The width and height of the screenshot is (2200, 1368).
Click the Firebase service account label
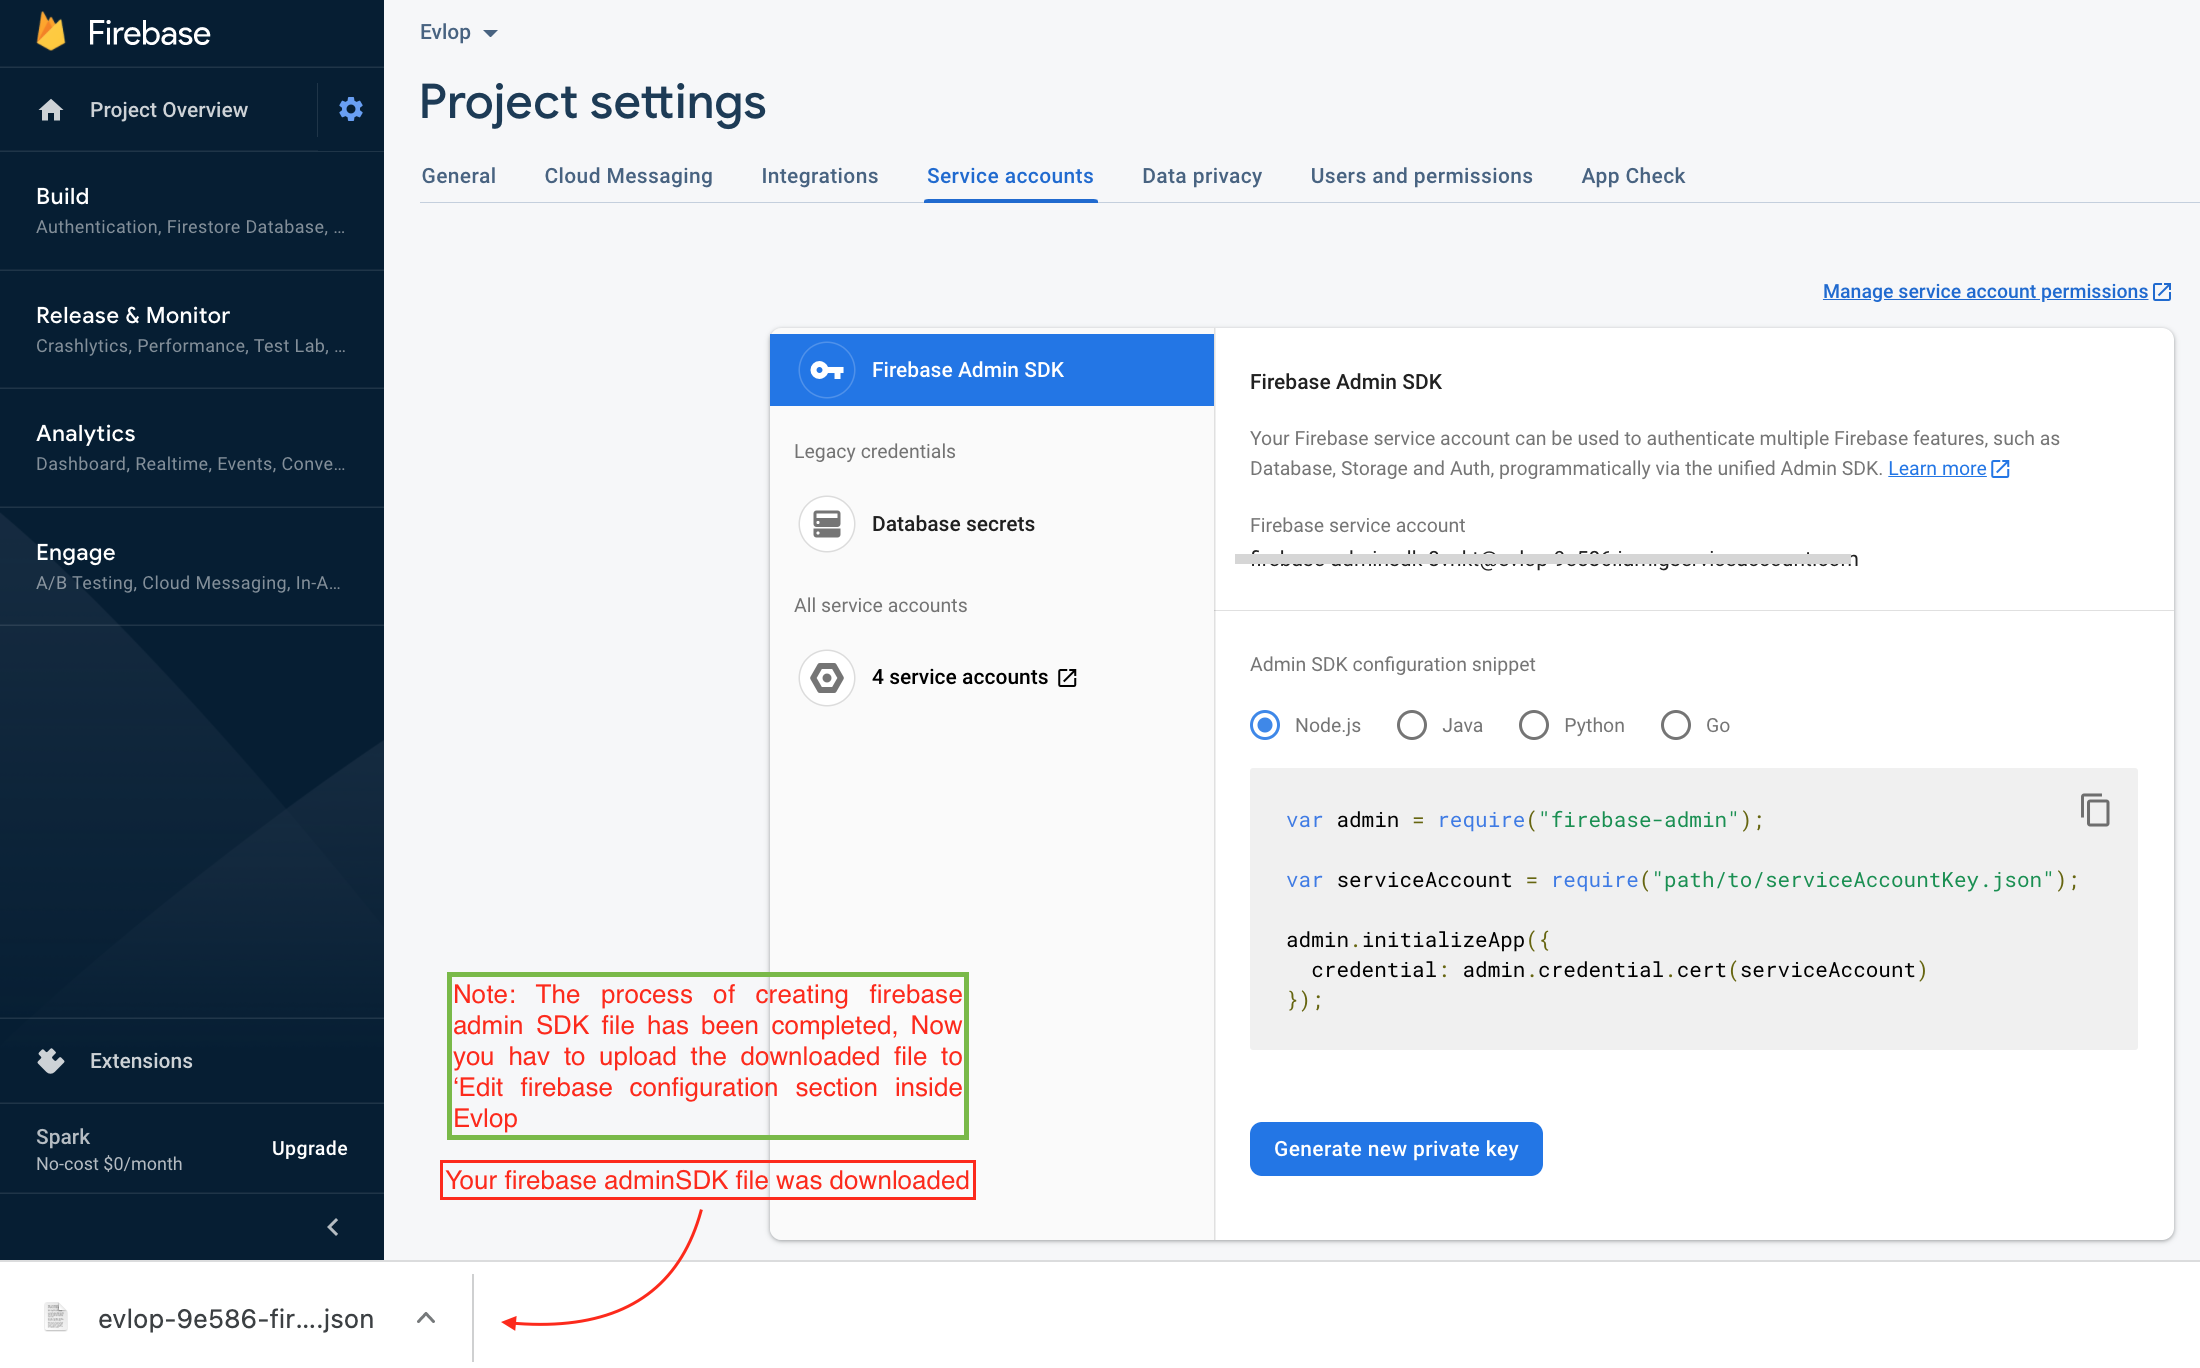point(1357,525)
